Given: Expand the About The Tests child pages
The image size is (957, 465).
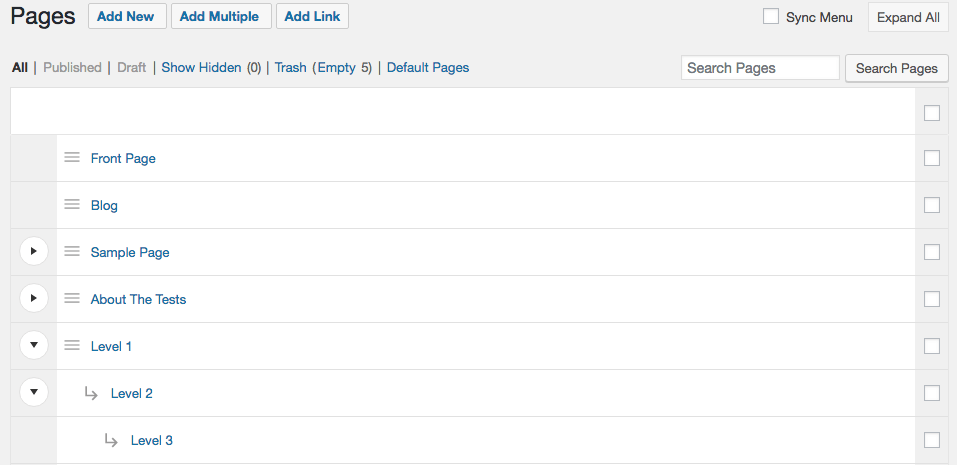Looking at the screenshot, I should click(34, 299).
